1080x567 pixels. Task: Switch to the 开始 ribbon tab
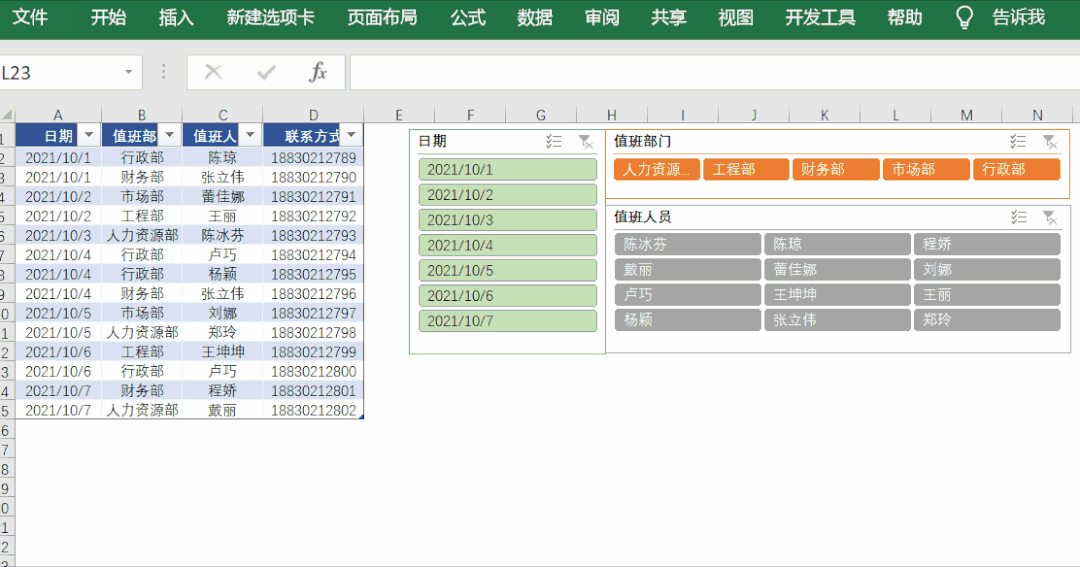click(108, 17)
